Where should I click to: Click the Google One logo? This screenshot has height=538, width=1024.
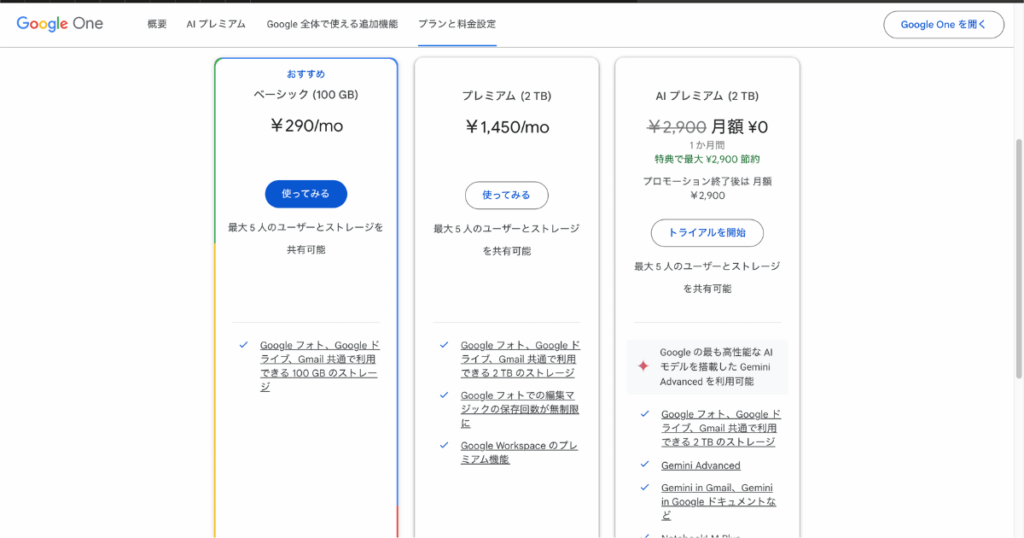(59, 24)
